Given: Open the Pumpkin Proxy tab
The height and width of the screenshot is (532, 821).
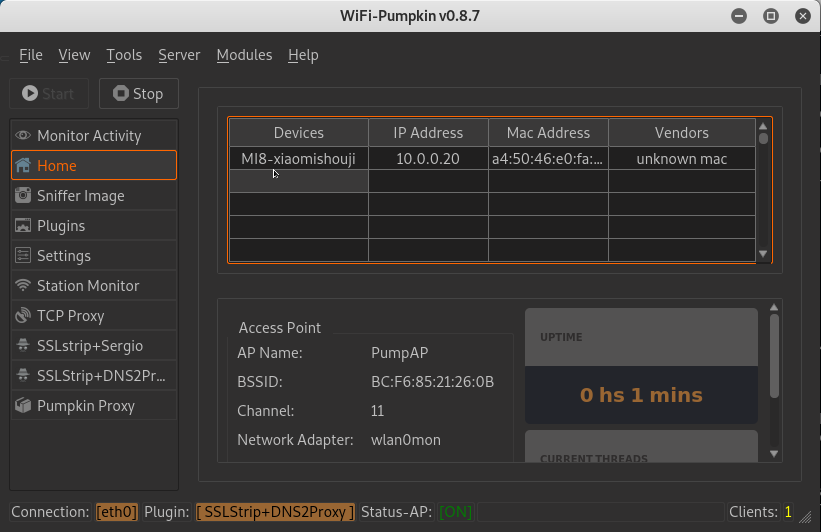Looking at the screenshot, I should (x=94, y=406).
